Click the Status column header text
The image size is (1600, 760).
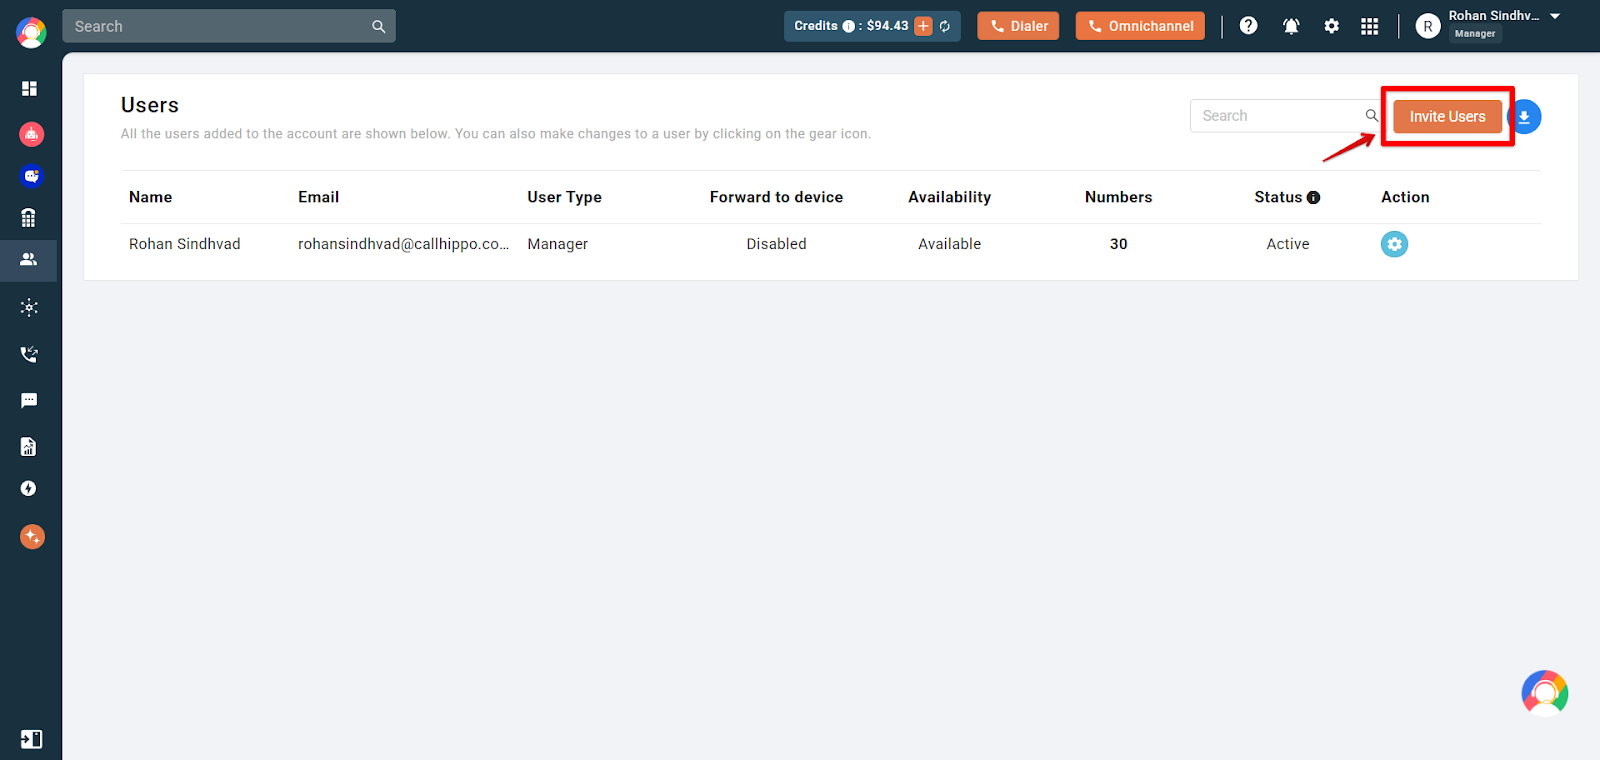(1278, 197)
